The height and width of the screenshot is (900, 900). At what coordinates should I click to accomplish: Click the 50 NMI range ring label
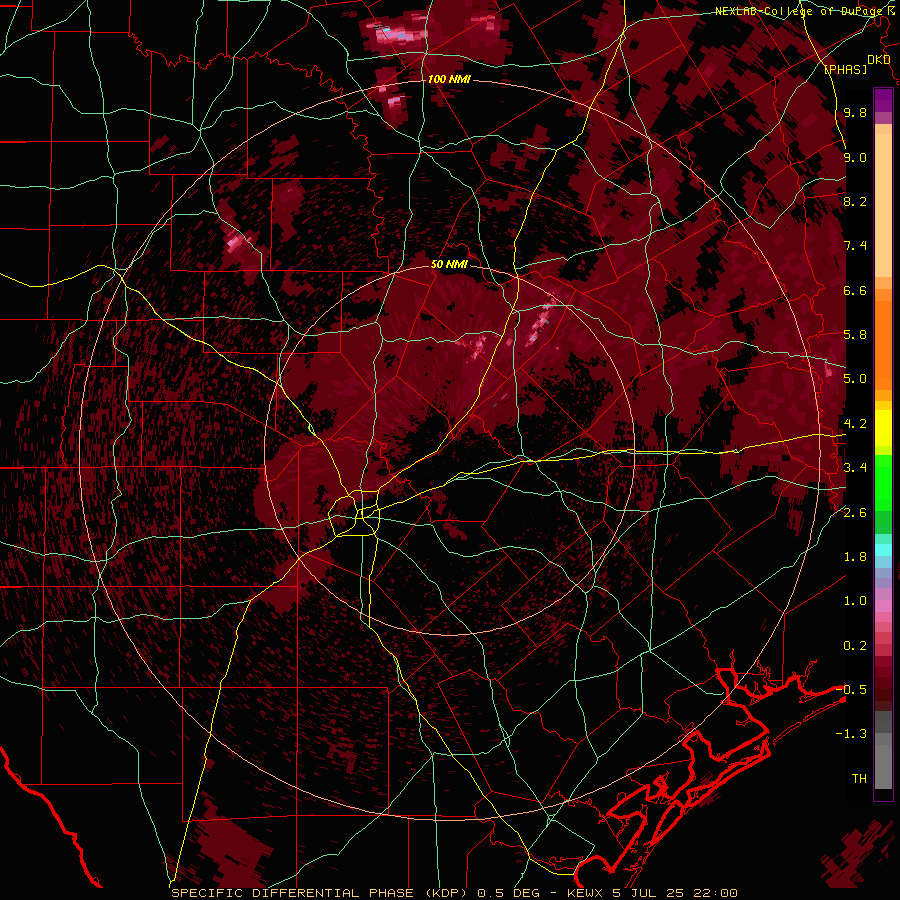coord(449,265)
